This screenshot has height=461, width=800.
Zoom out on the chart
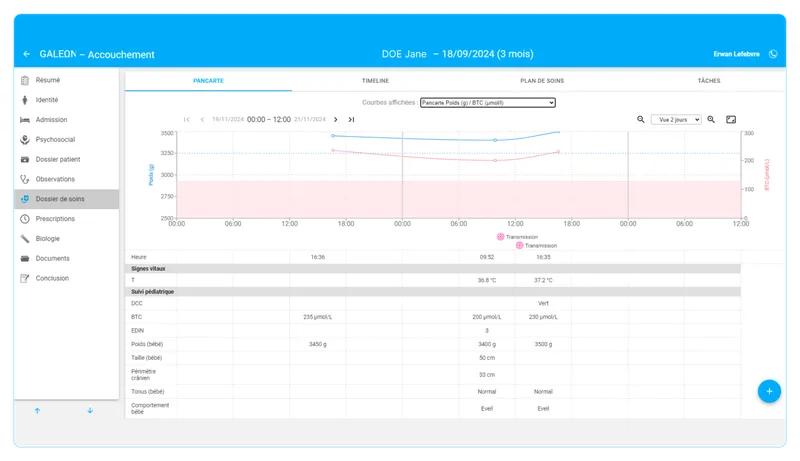(641, 119)
